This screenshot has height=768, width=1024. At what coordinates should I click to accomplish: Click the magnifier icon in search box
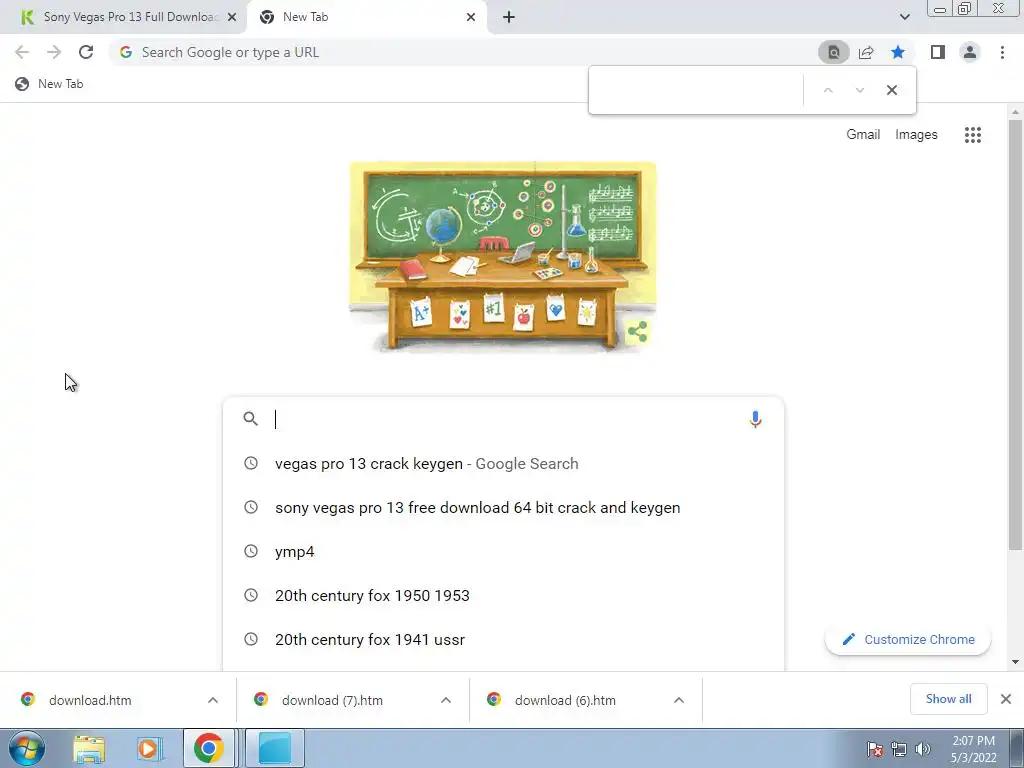click(250, 419)
